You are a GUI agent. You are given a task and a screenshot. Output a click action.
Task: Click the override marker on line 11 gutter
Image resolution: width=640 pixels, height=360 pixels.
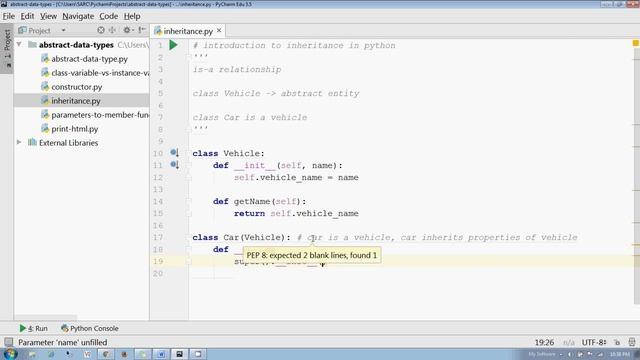(174, 165)
